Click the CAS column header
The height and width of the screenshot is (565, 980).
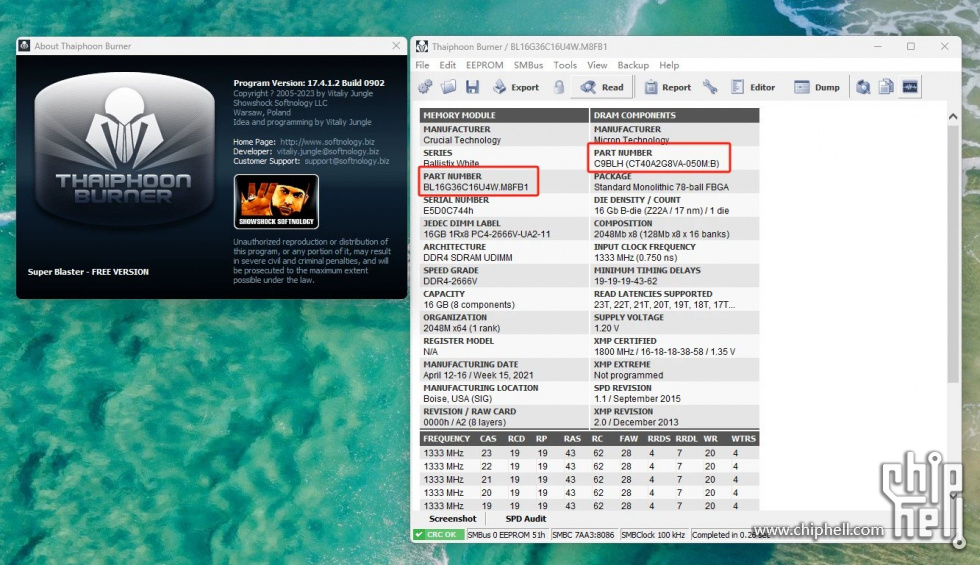[488, 439]
